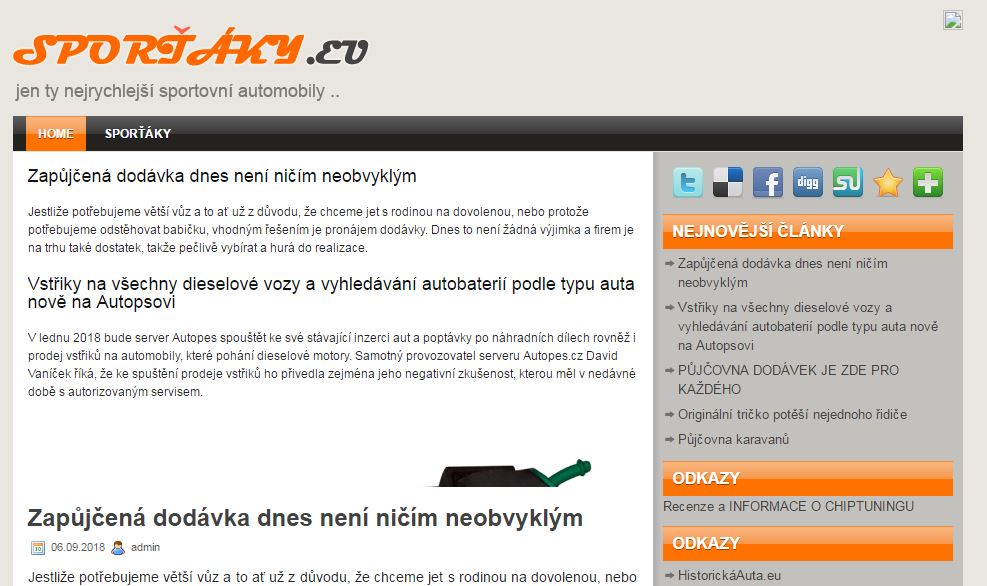Click the admin author link
This screenshot has height=586, width=987.
[x=145, y=547]
